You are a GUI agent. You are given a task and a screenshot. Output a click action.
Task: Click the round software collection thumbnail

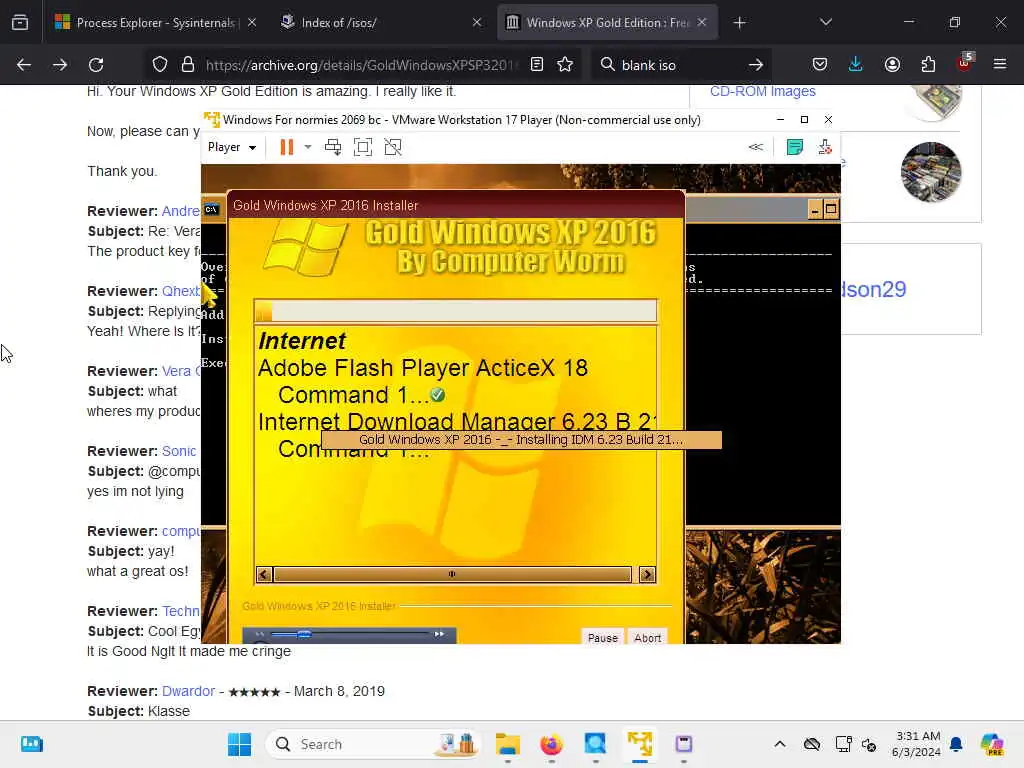pyautogui.click(x=931, y=172)
